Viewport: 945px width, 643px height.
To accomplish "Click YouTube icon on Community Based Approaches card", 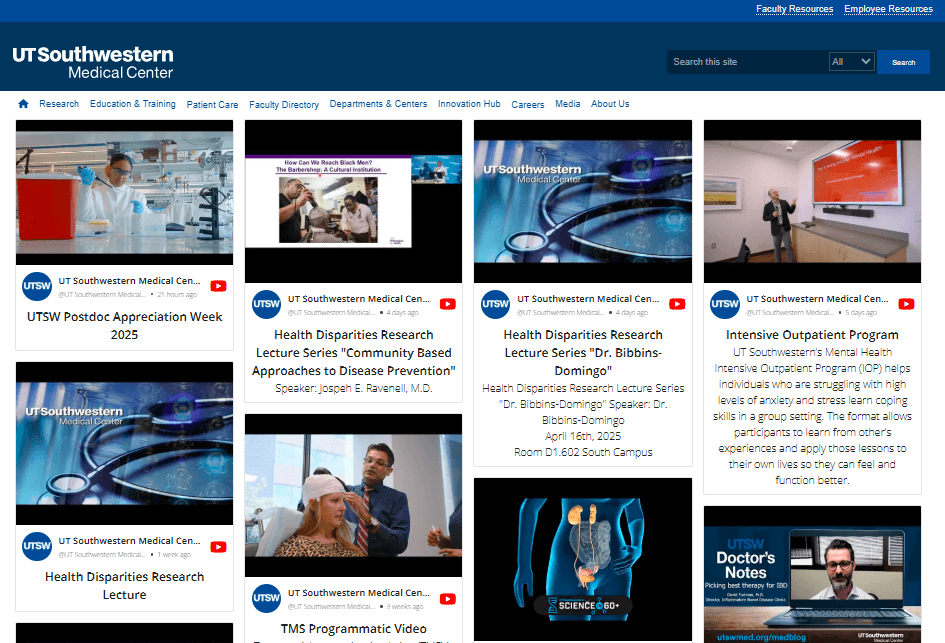I will click(448, 304).
